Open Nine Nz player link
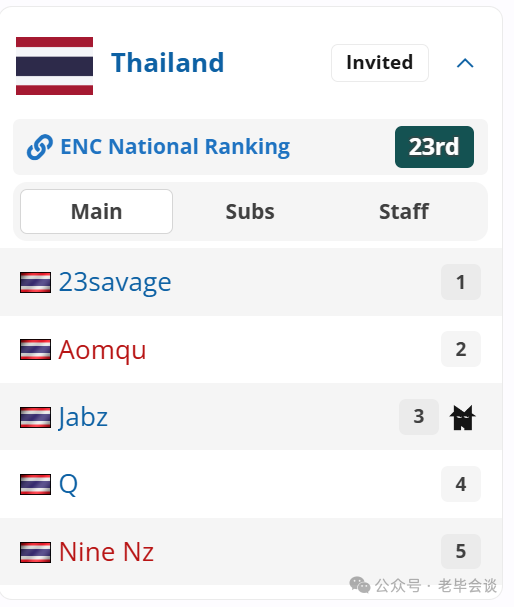 point(106,552)
